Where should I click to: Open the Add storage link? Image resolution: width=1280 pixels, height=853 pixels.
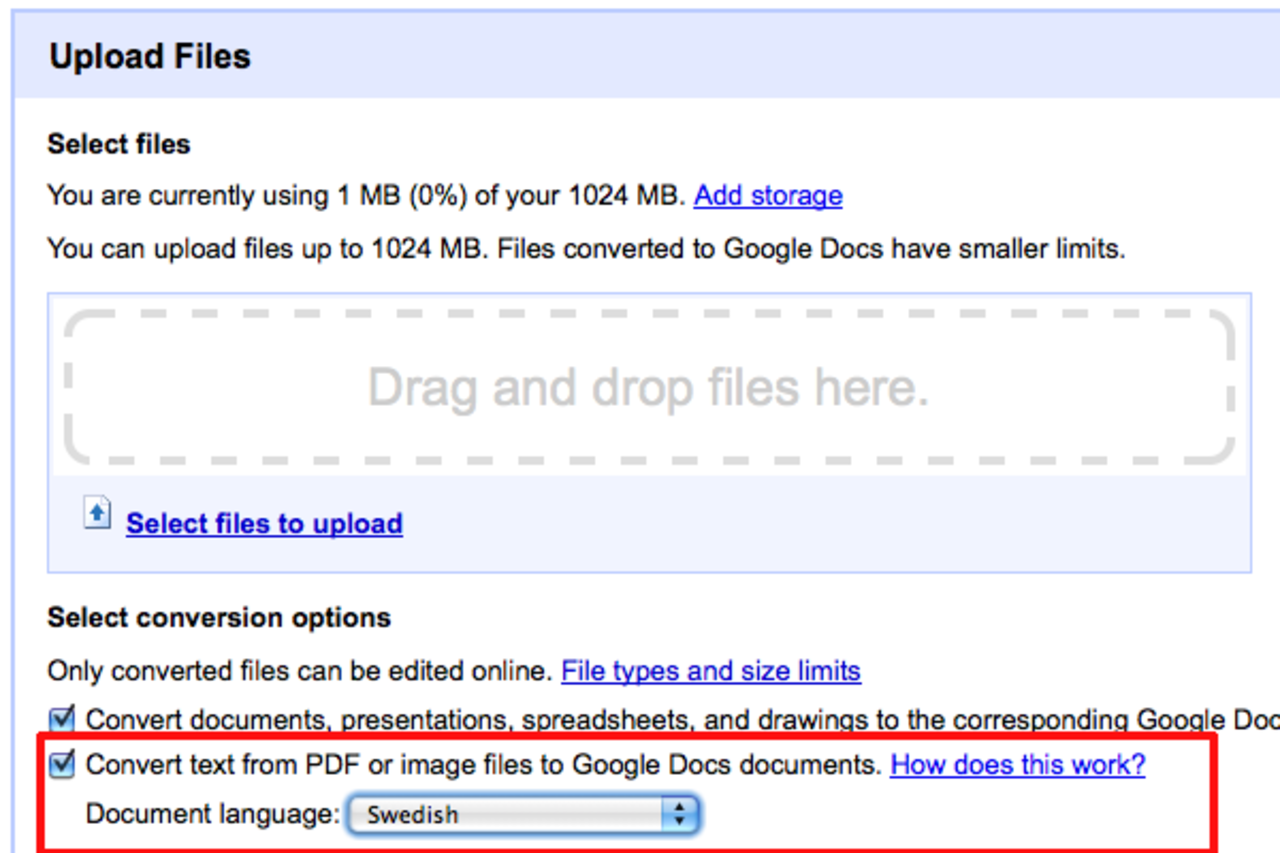768,195
